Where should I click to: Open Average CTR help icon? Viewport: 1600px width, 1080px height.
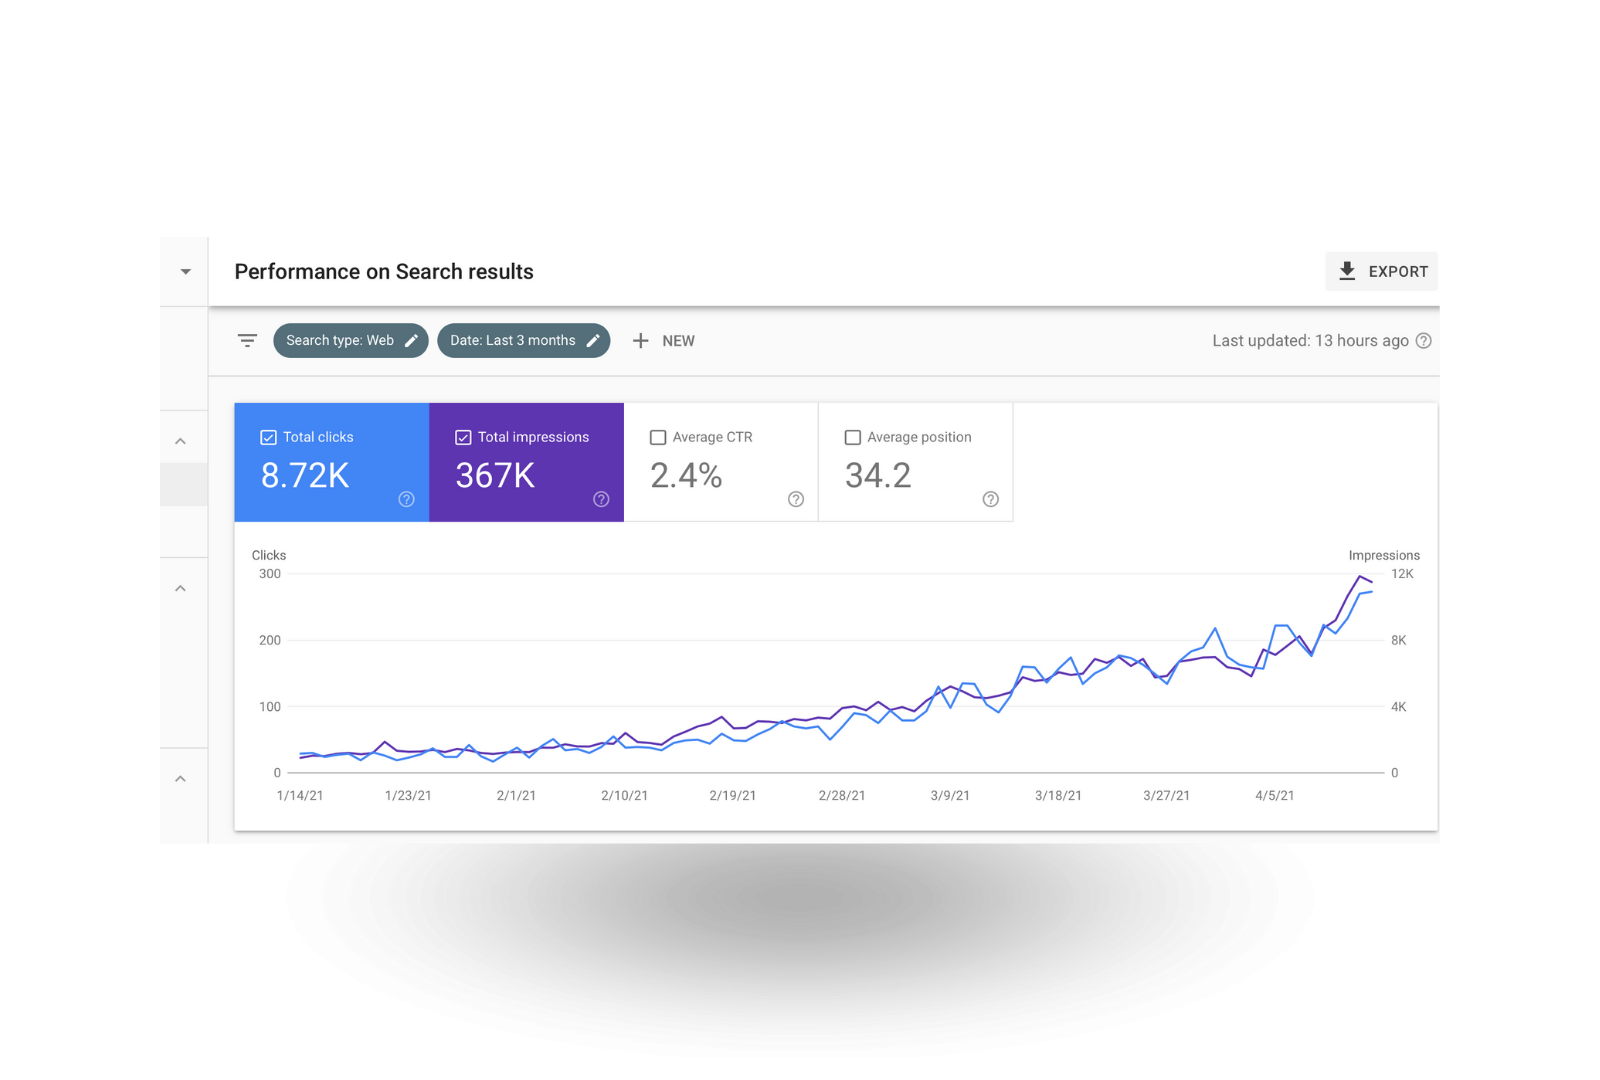[796, 499]
